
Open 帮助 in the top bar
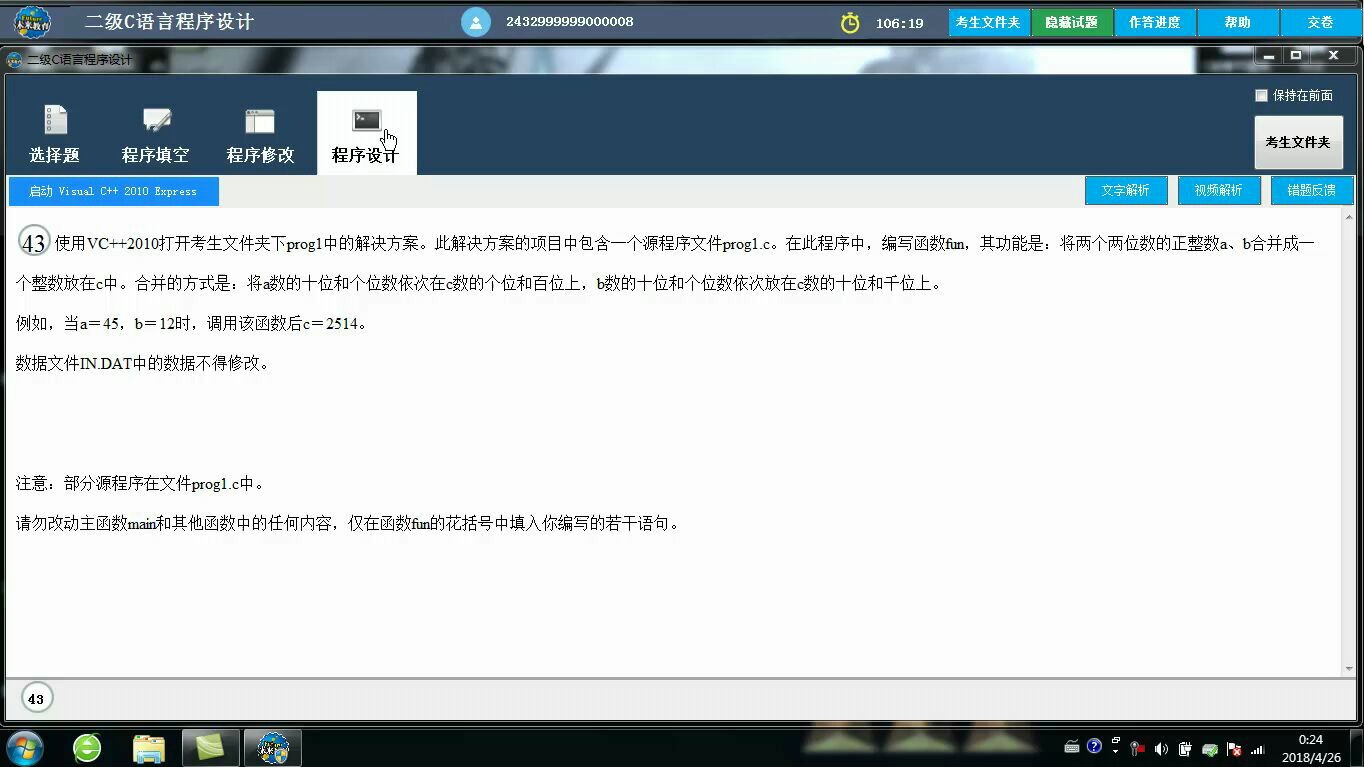(x=1238, y=22)
